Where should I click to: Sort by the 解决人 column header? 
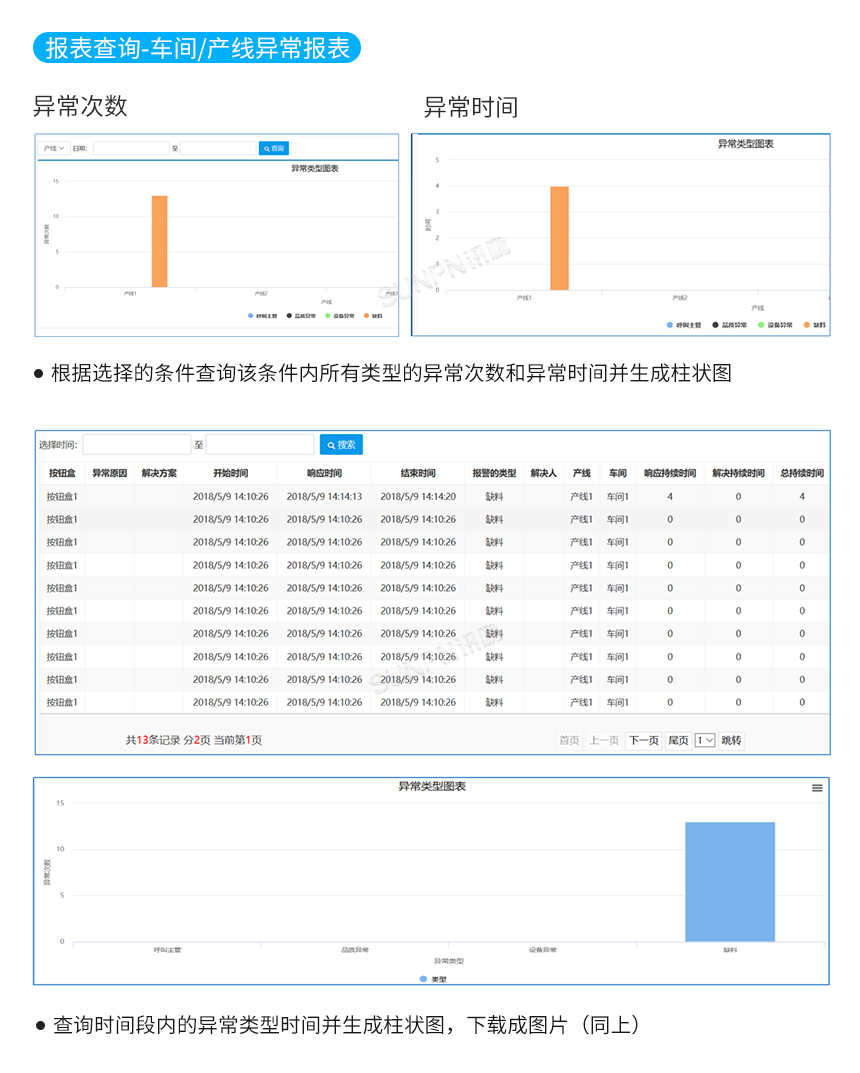point(543,474)
